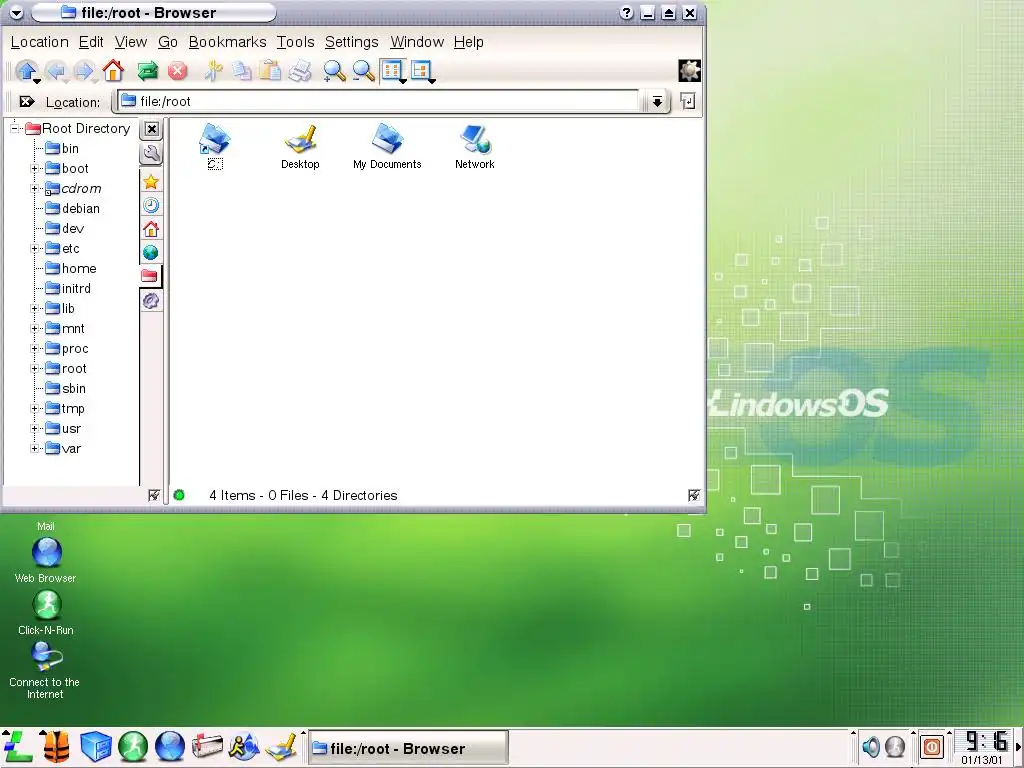This screenshot has width=1024, height=768.
Task: Select the icon view mode button
Action: click(x=392, y=71)
